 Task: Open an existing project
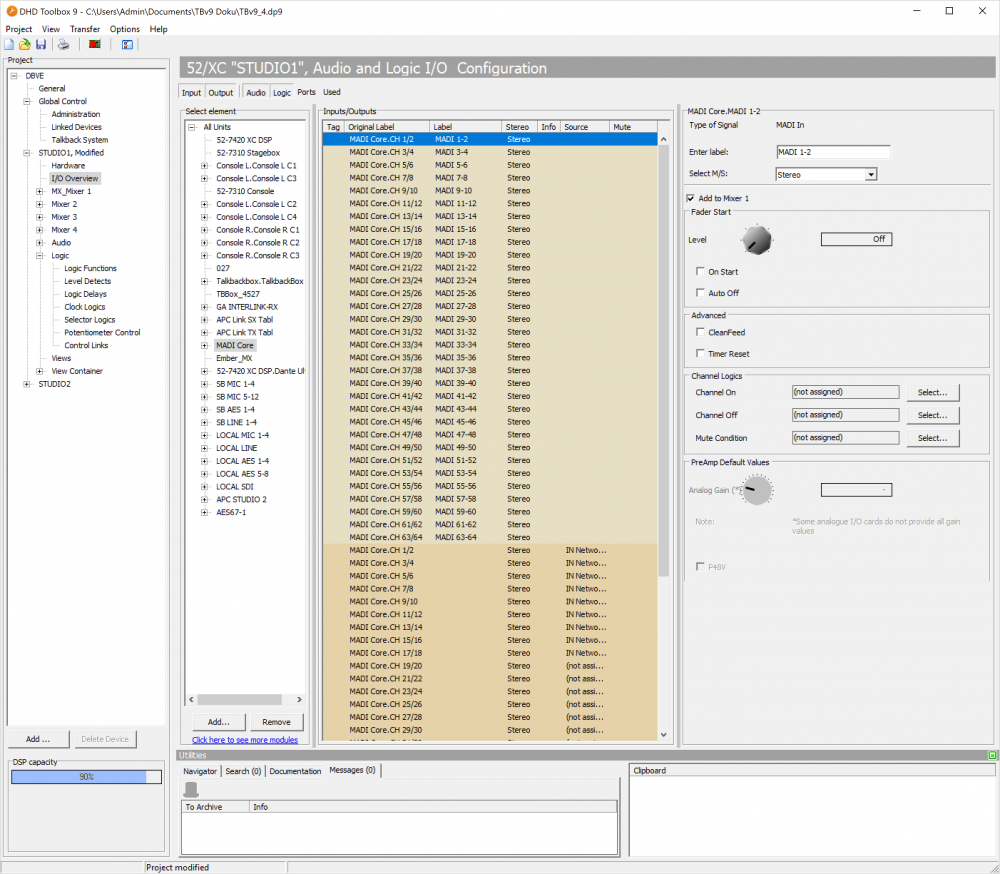click(x=24, y=44)
